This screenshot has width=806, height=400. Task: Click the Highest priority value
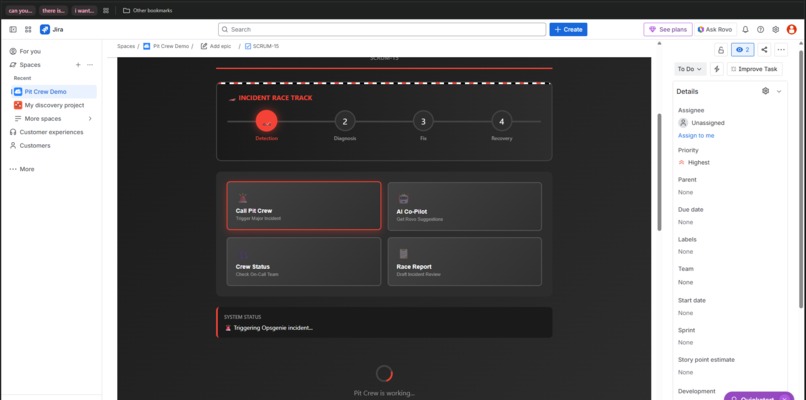(694, 162)
